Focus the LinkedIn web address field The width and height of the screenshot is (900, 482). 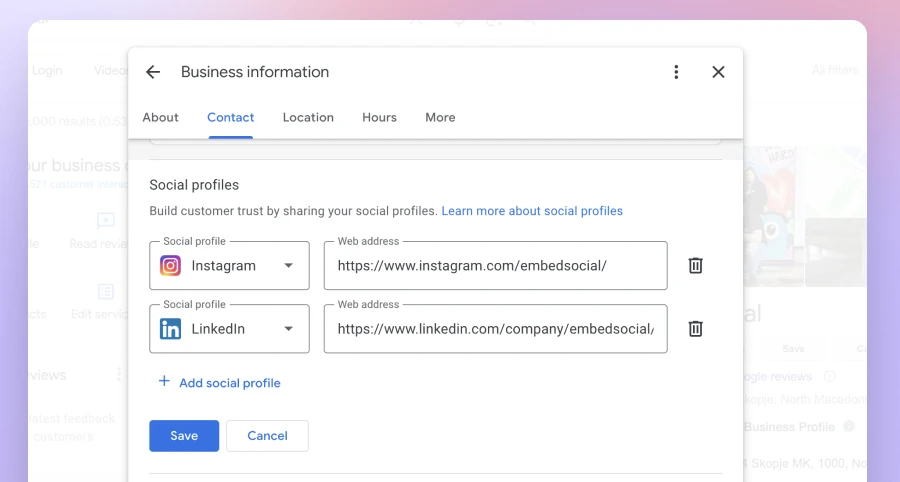(x=495, y=329)
